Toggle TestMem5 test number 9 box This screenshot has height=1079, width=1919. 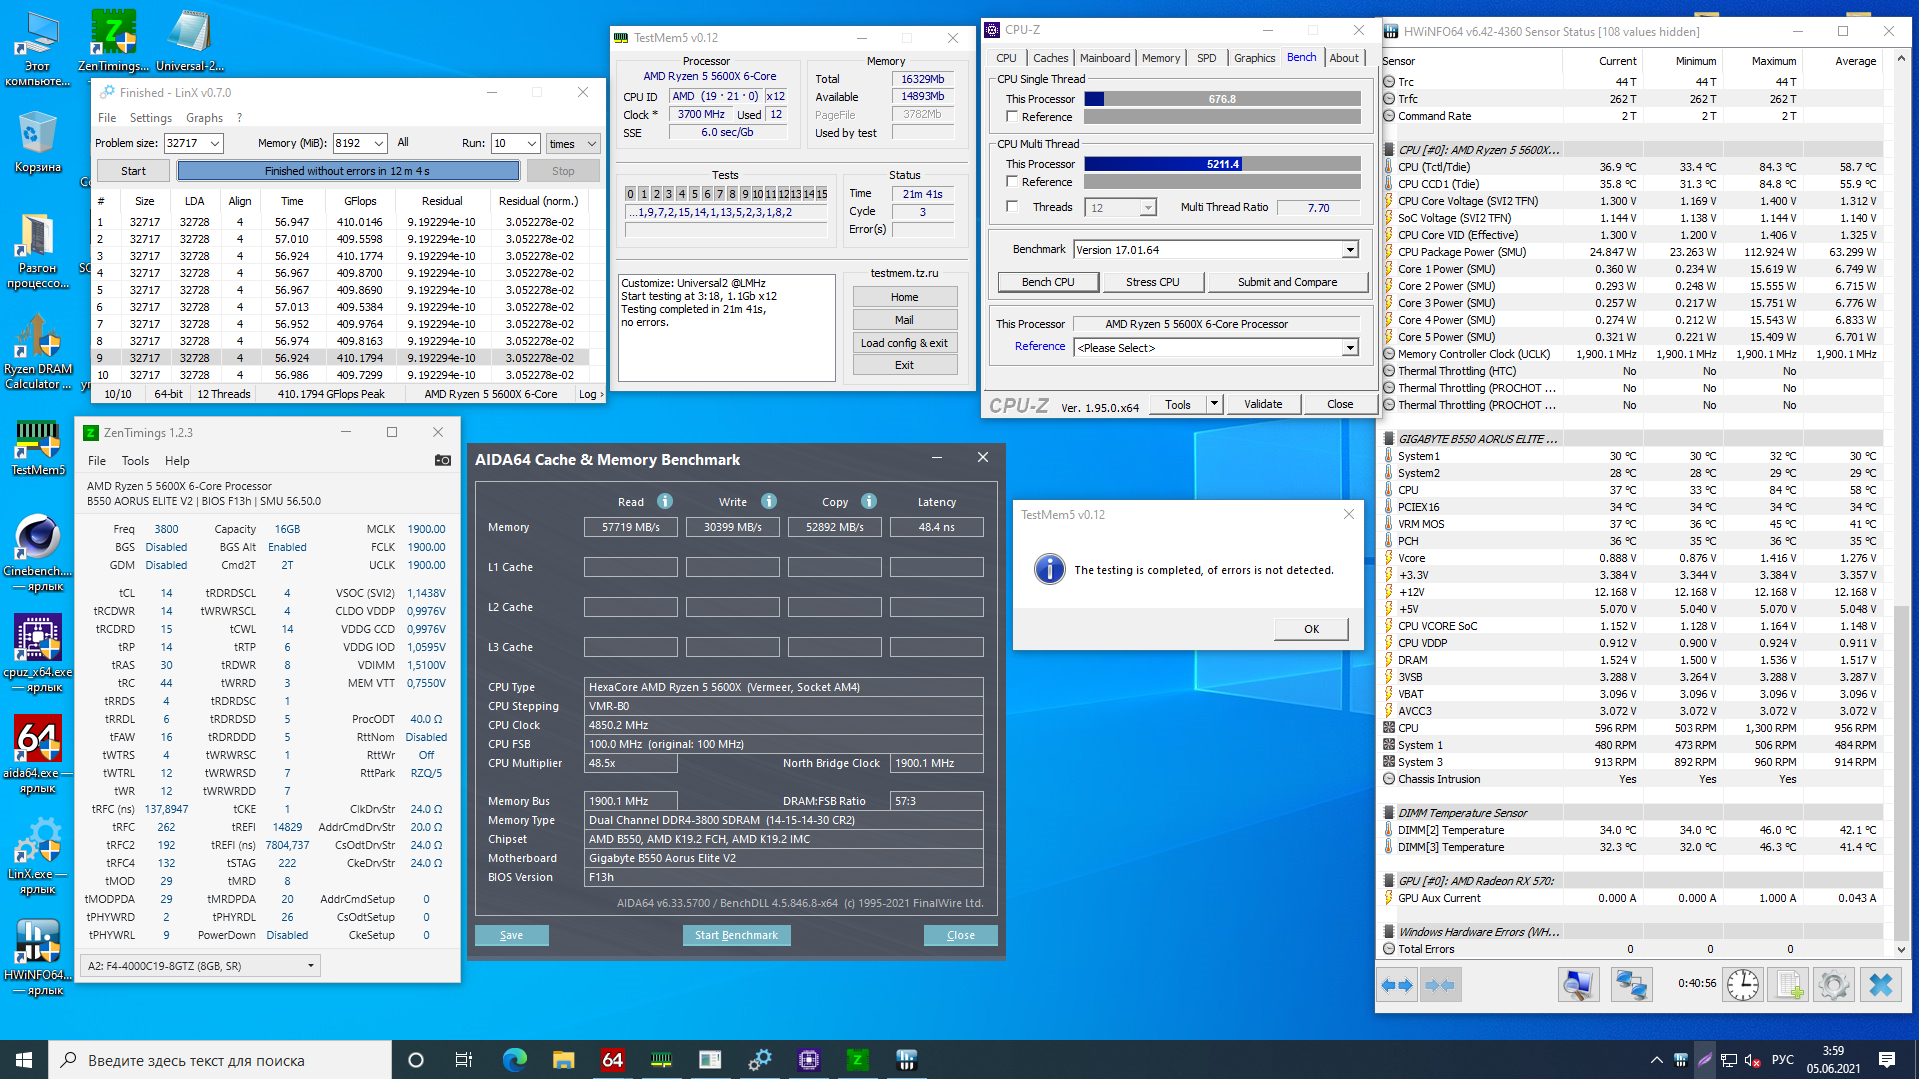(744, 194)
